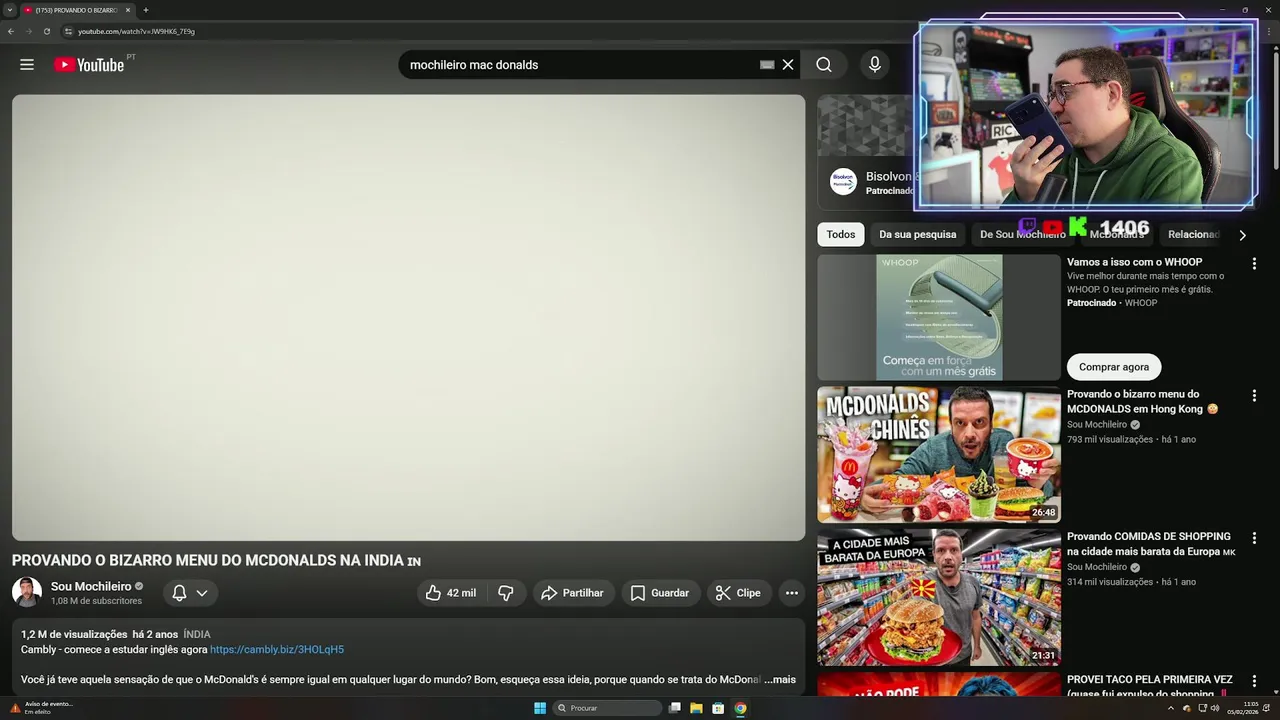
Task: Click the main video player area
Action: [x=408, y=318]
